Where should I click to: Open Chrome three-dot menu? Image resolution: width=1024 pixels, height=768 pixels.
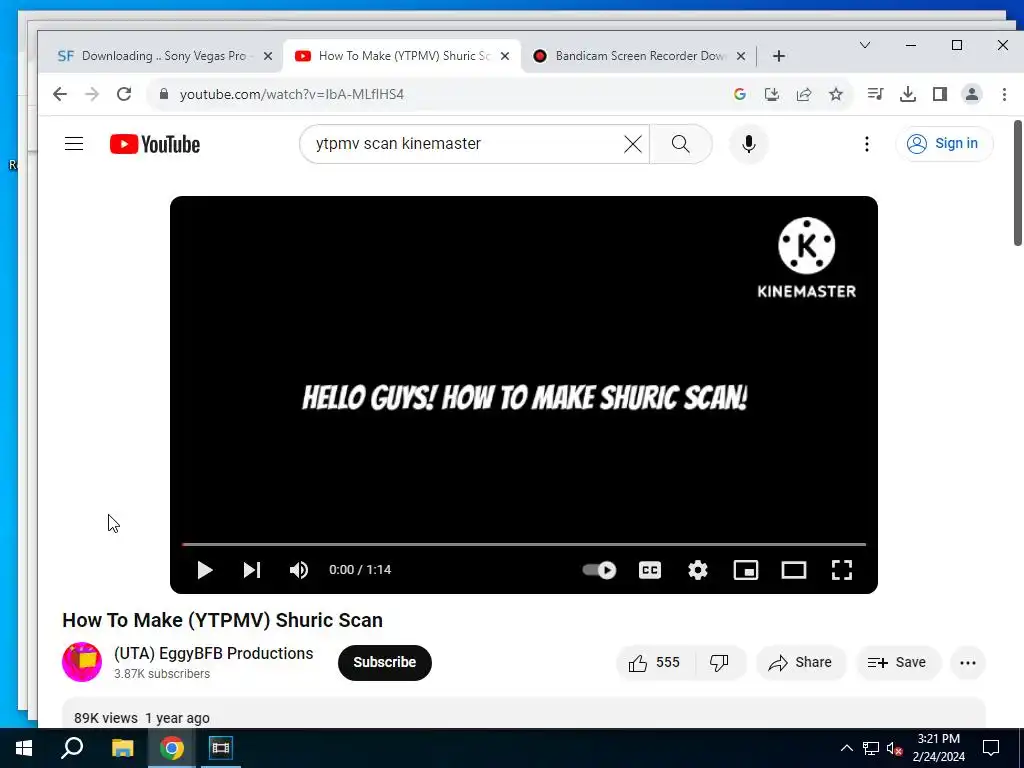coord(1004,94)
